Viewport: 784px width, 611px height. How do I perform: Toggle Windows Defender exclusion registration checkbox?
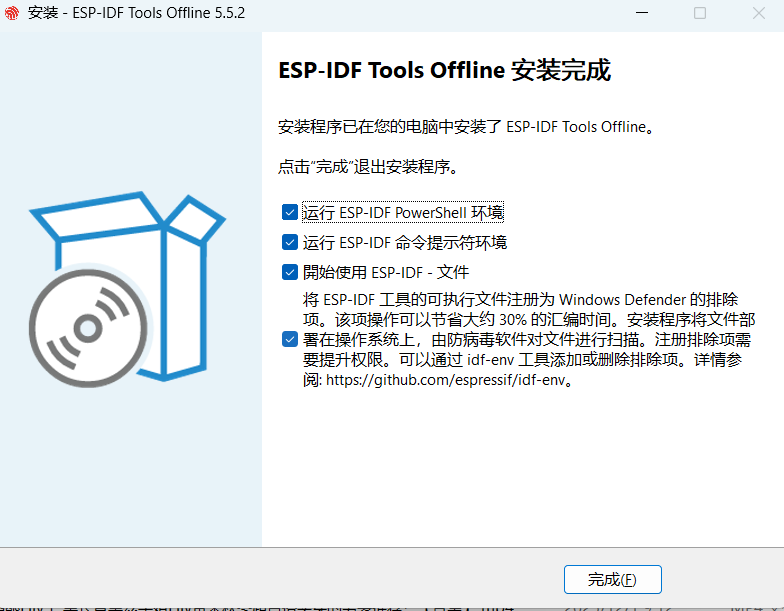(290, 340)
